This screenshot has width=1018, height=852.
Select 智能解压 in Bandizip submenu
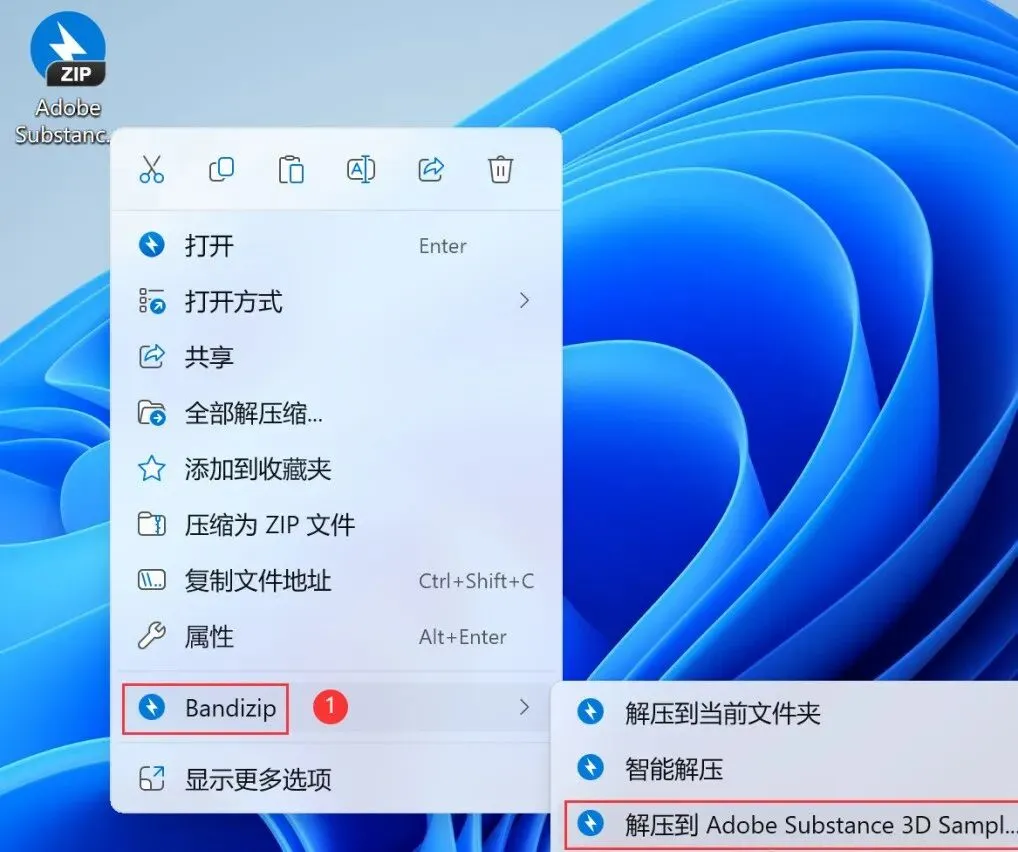(788, 769)
